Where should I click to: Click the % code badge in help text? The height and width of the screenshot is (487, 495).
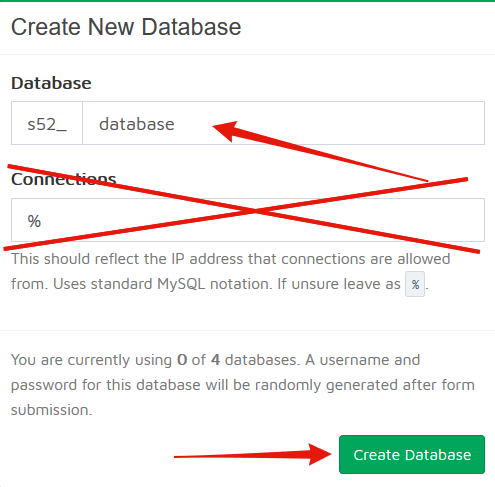pos(415,284)
